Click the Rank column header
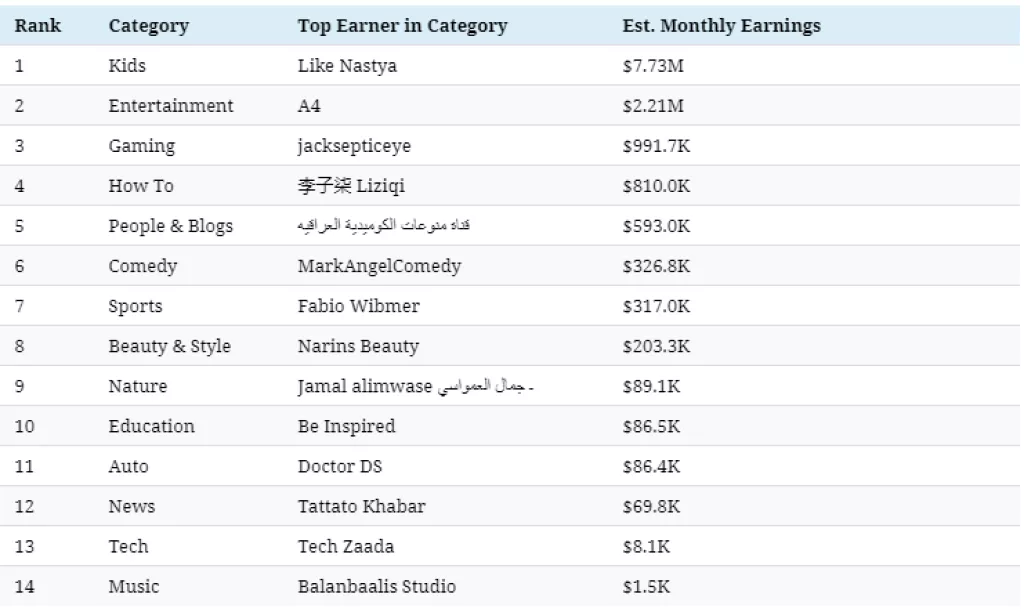Viewport: 1024px width, 612px height. click(37, 26)
